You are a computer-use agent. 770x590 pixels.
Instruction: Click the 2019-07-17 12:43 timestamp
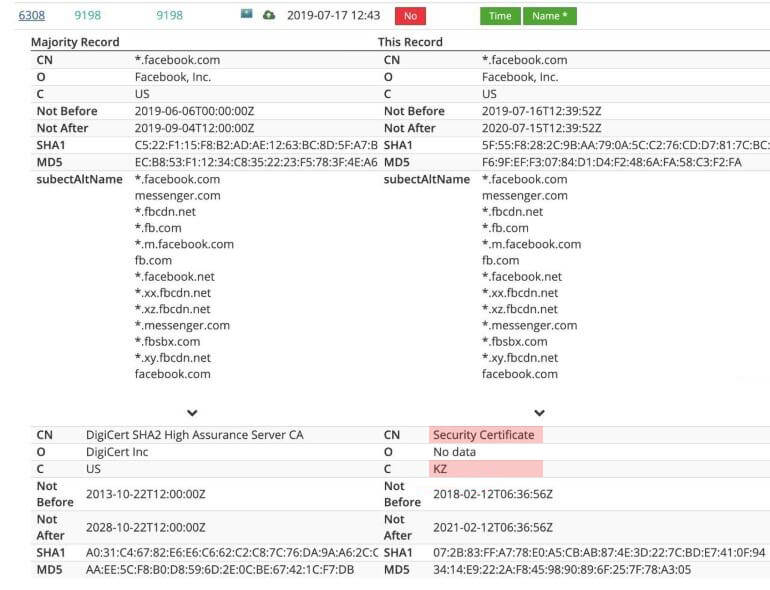pyautogui.click(x=333, y=16)
